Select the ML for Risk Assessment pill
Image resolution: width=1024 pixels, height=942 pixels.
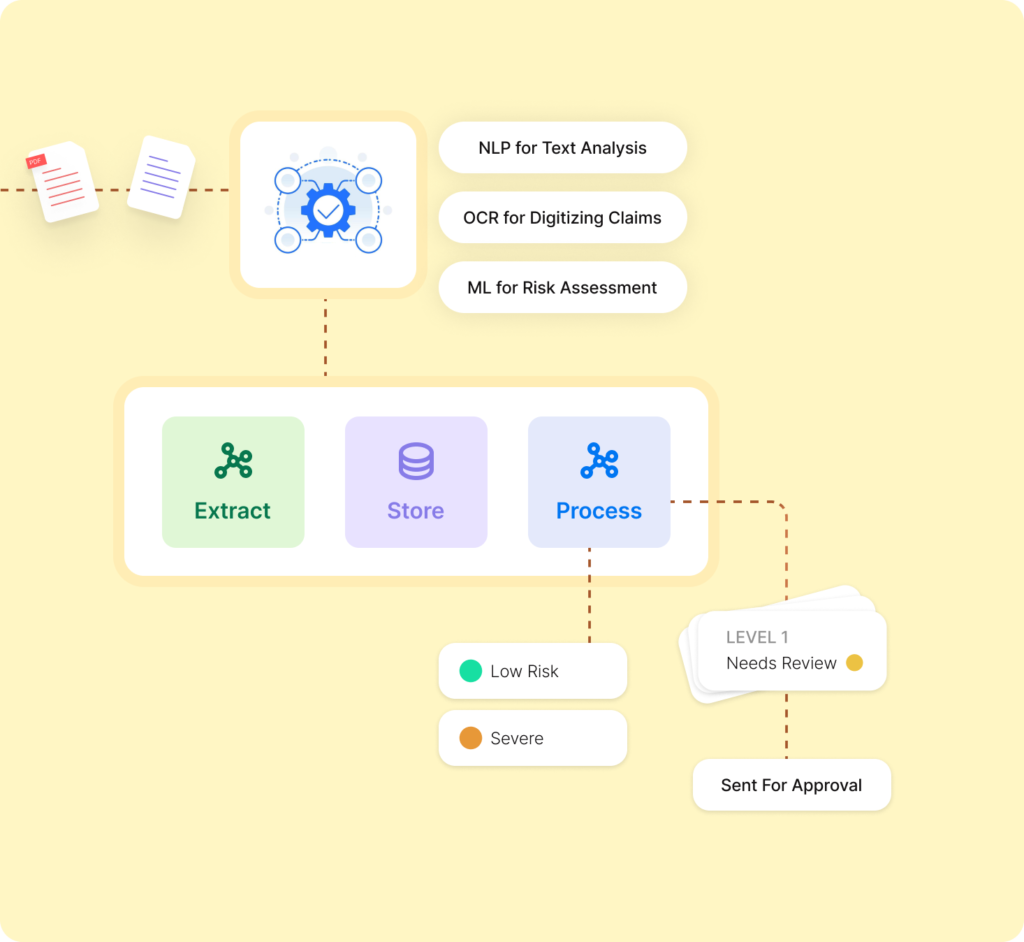pyautogui.click(x=562, y=287)
